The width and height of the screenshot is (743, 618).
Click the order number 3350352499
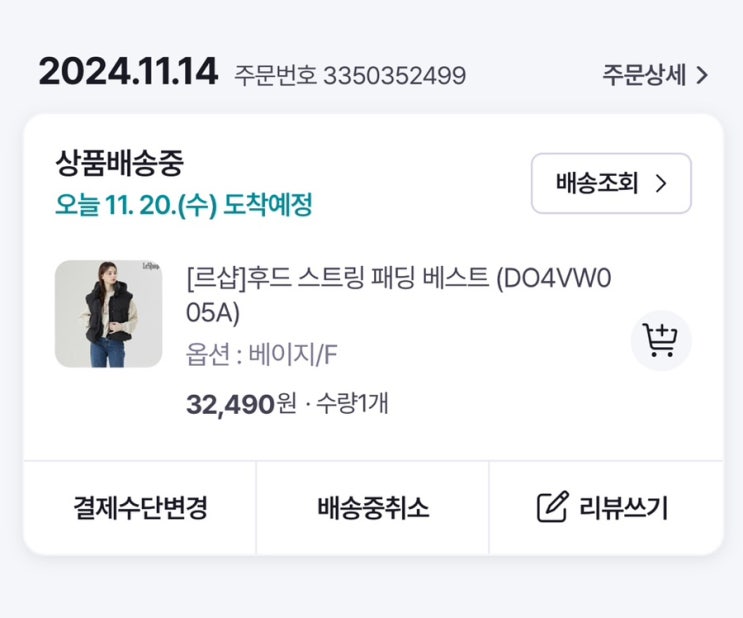click(394, 75)
